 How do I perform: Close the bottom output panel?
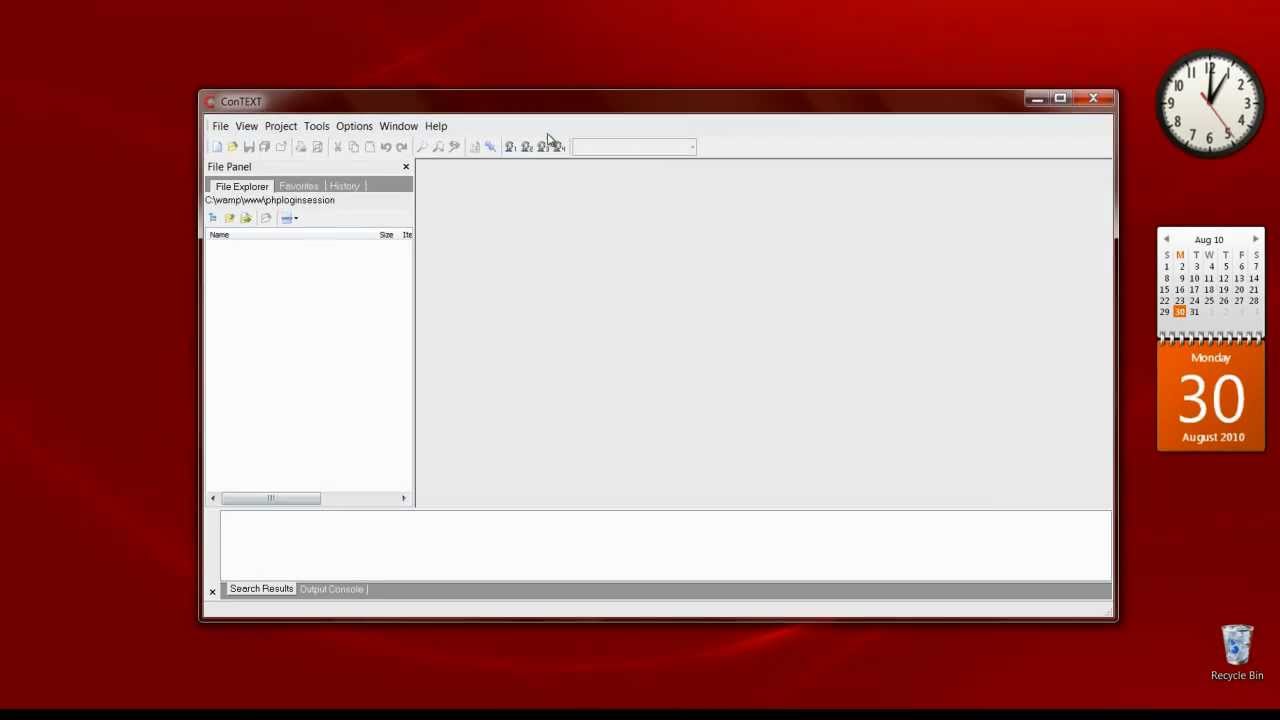pos(212,592)
